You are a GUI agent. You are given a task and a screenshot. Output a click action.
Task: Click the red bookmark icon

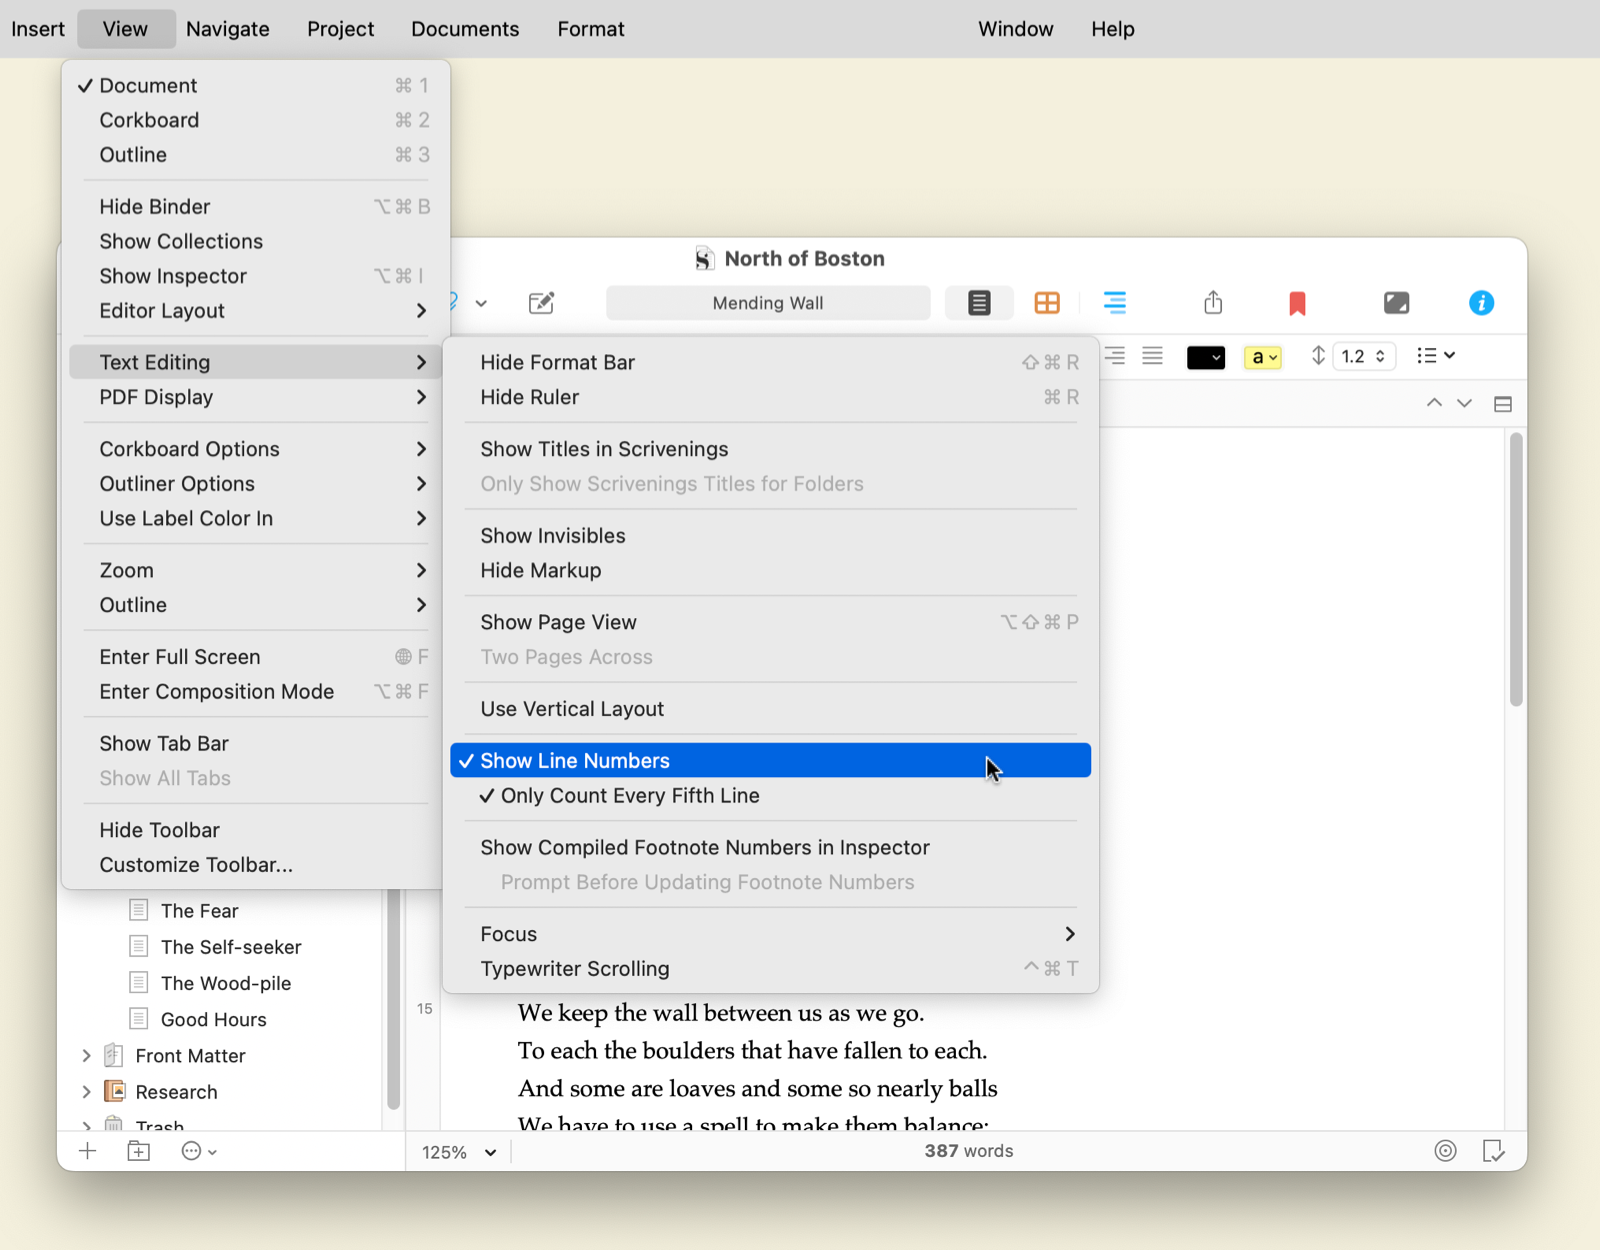pos(1297,303)
